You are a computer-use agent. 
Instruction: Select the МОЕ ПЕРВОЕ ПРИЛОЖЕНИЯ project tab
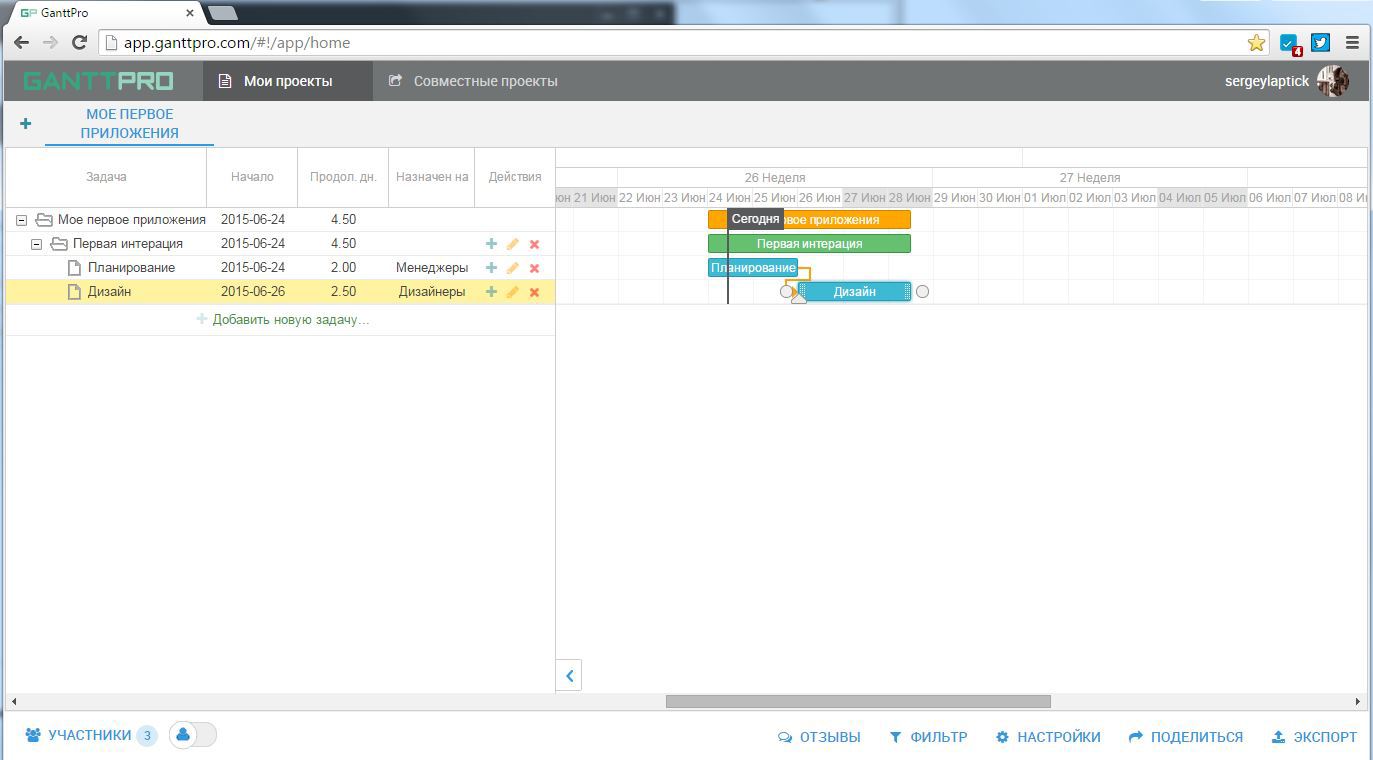click(130, 123)
